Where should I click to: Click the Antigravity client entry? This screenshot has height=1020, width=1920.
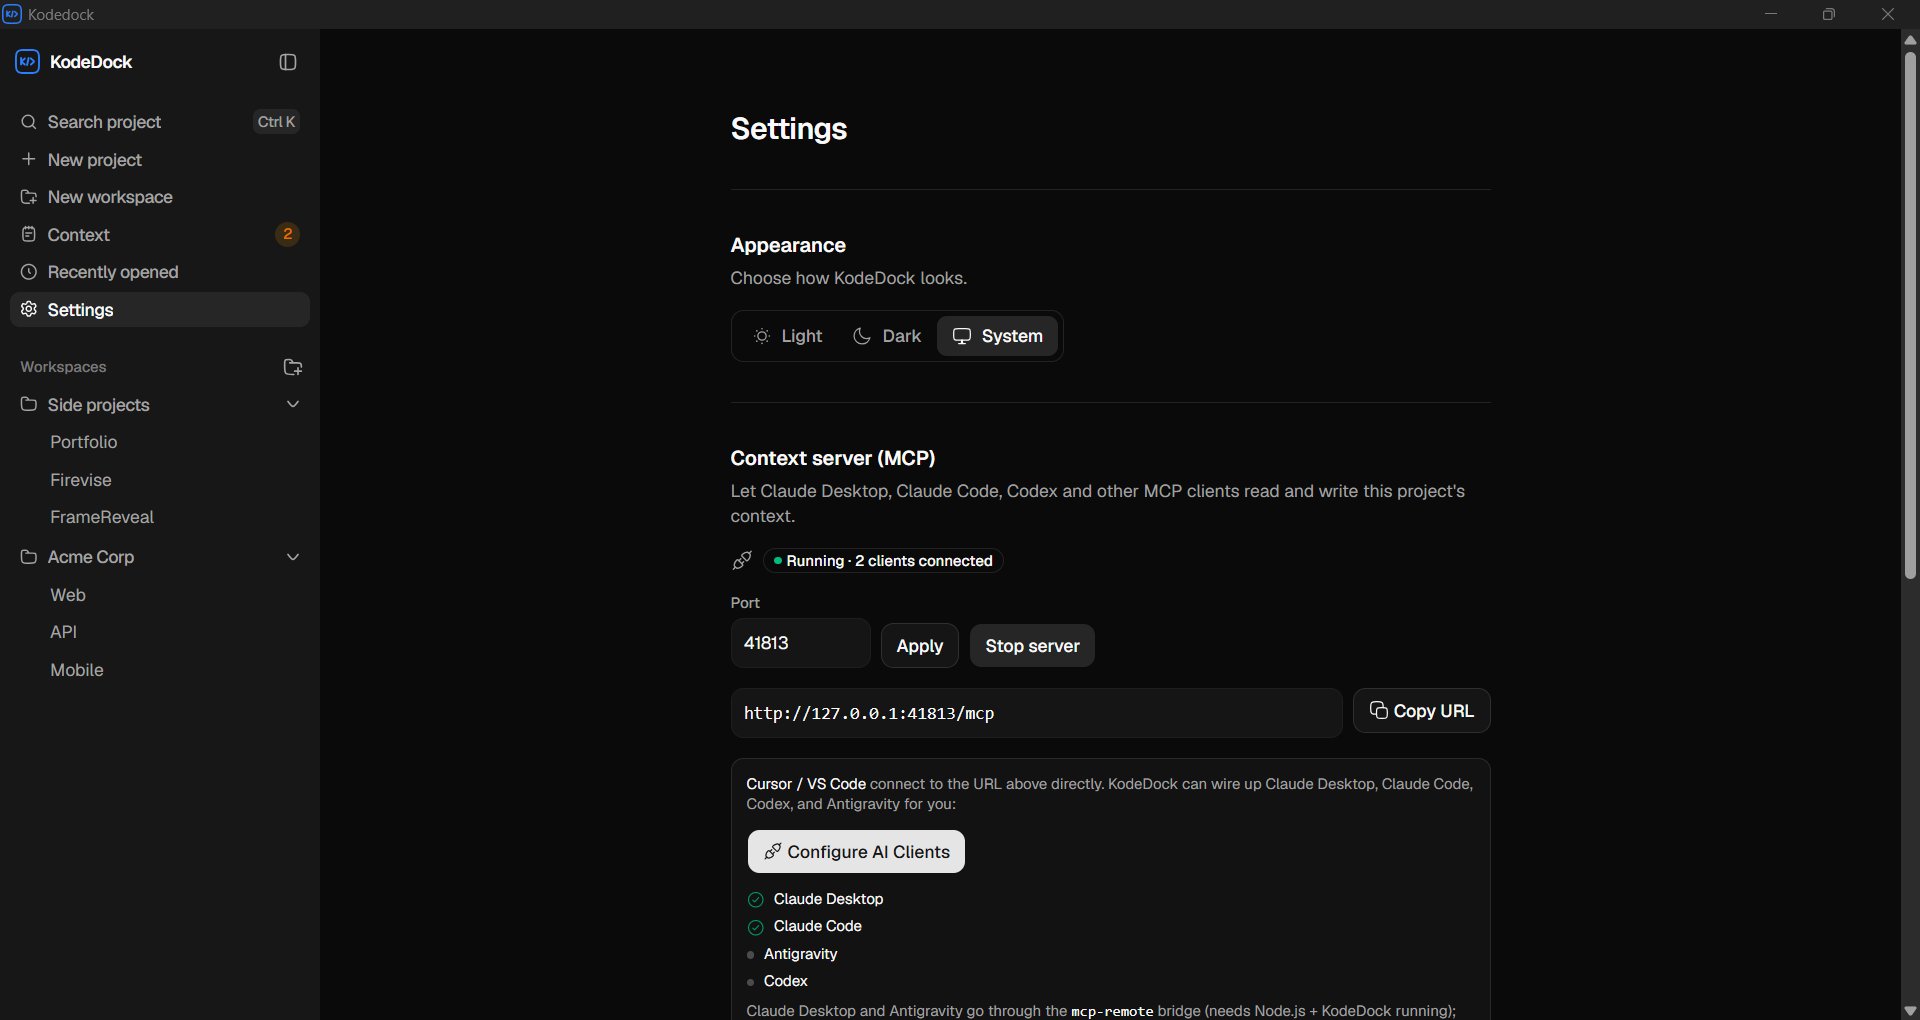[800, 954]
